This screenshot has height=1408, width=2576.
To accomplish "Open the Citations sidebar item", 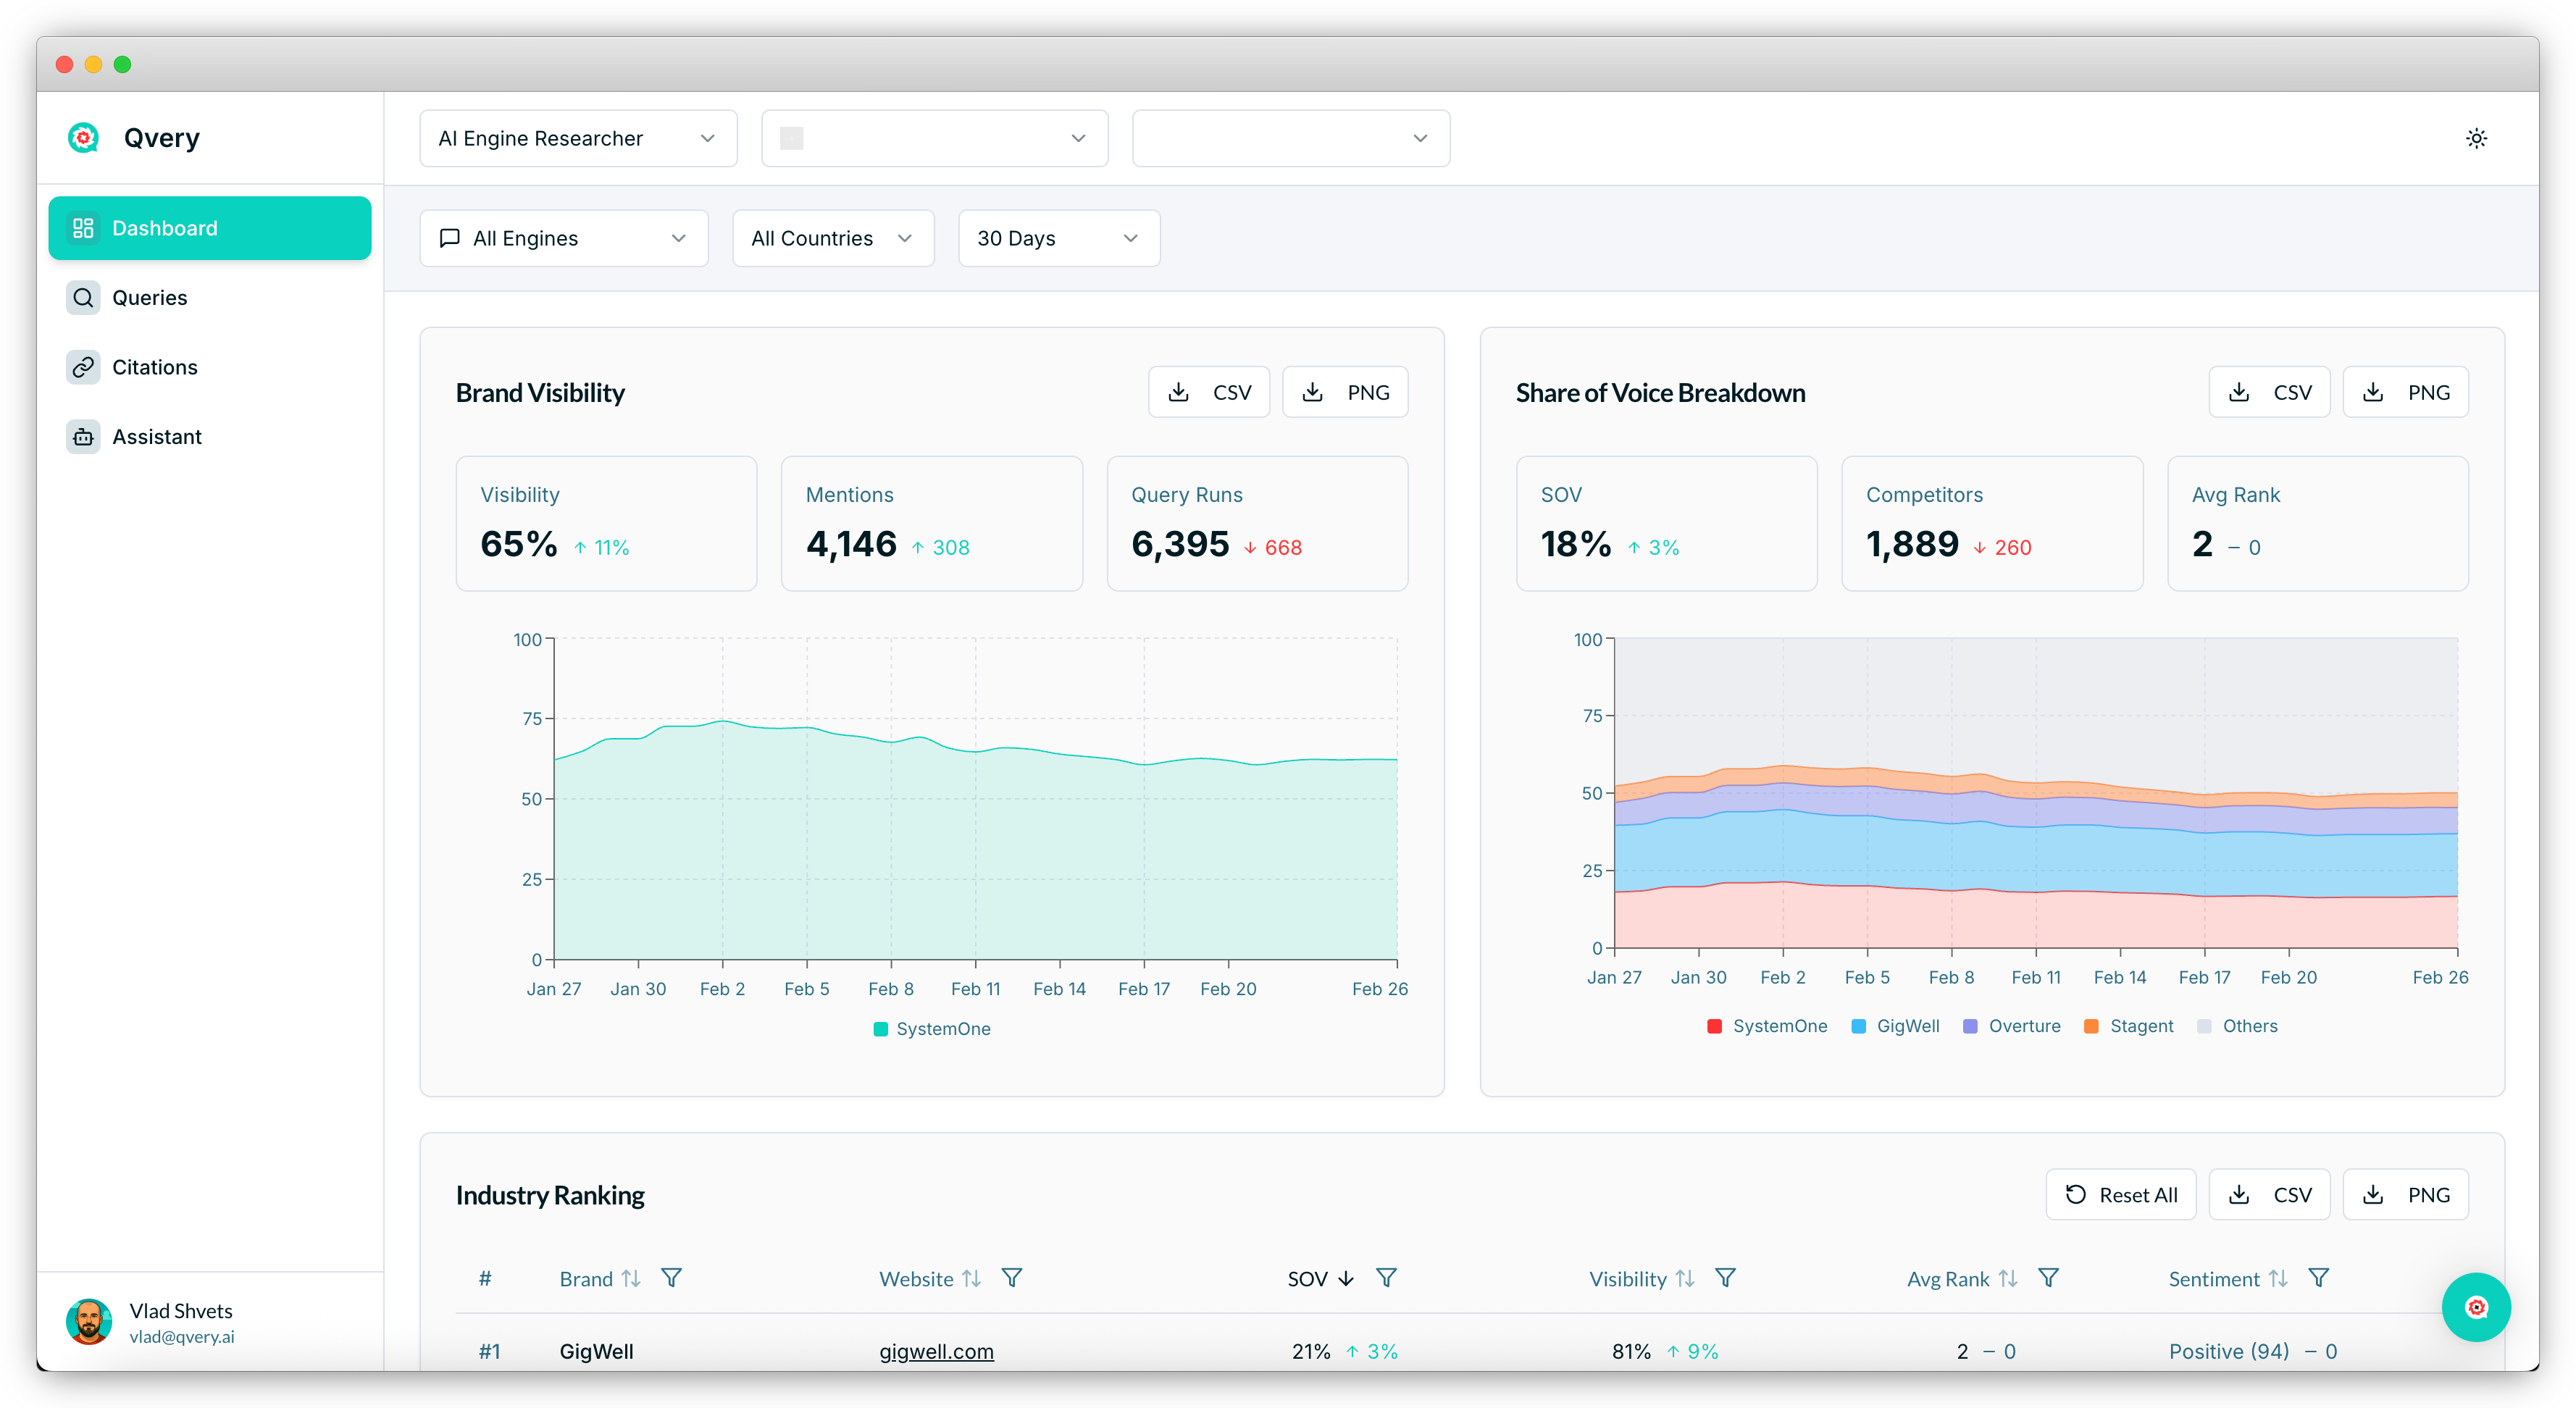I will coord(154,367).
